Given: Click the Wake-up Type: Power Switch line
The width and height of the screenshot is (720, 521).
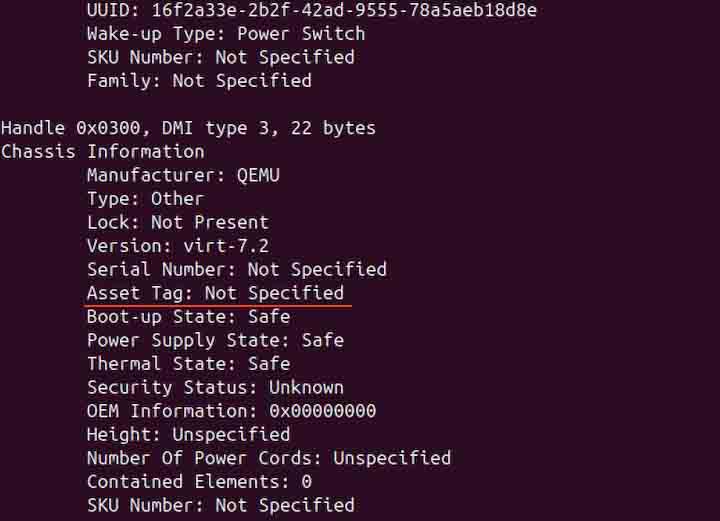Looking at the screenshot, I should tap(225, 33).
